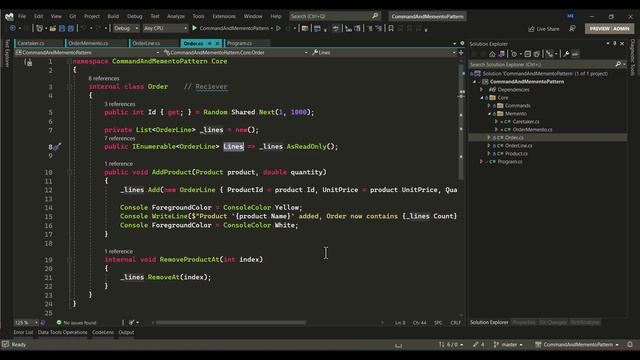Screen dimensions: 640x360
Task: Collapse the Memento folder
Action: (489, 113)
